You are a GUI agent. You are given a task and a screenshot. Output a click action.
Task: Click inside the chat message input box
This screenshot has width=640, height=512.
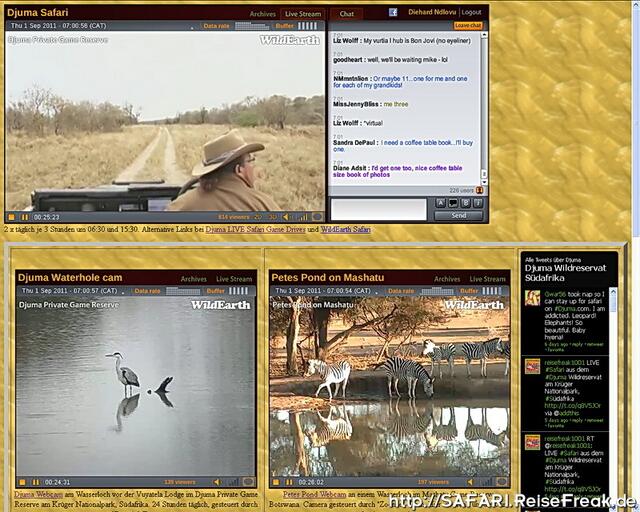coord(379,209)
